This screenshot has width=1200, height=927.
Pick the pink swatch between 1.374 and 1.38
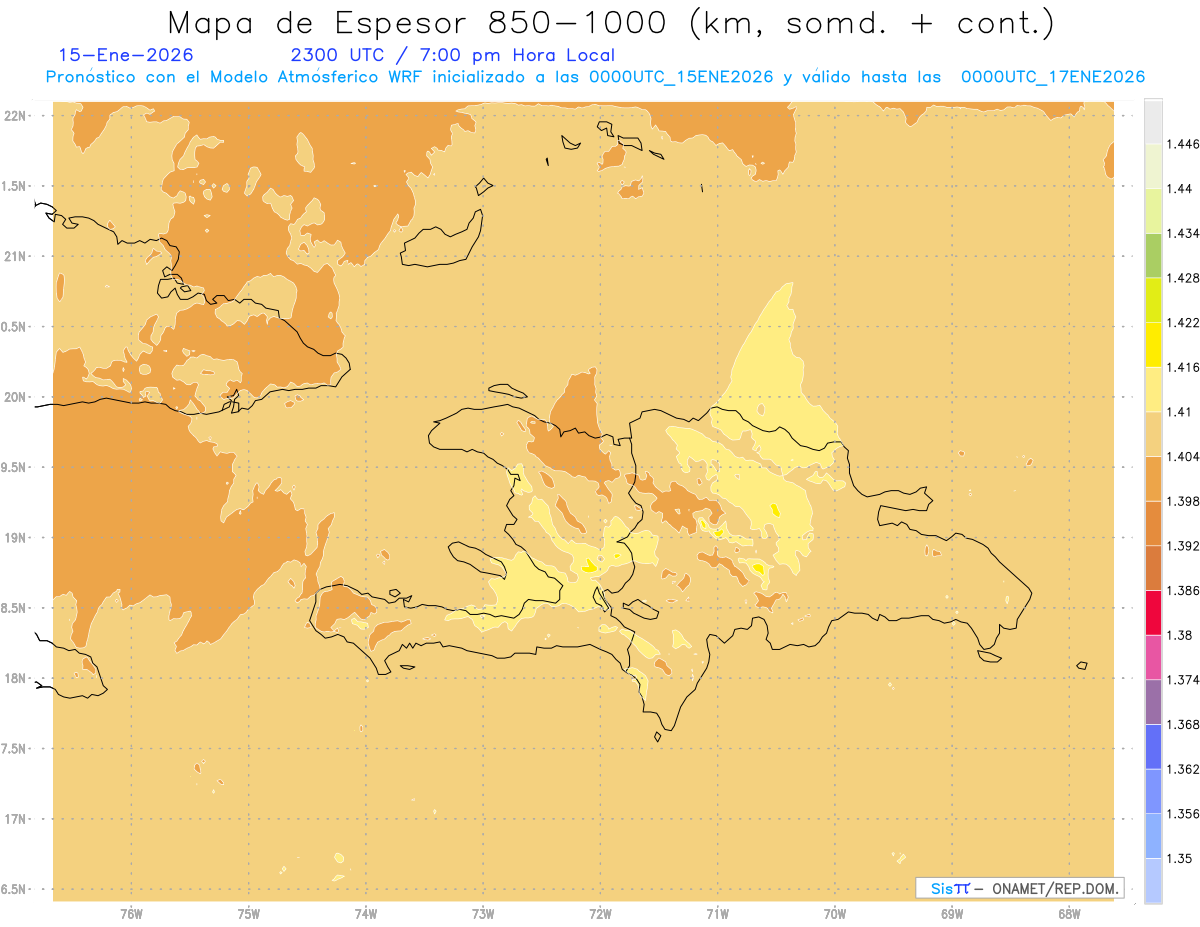point(1153,657)
